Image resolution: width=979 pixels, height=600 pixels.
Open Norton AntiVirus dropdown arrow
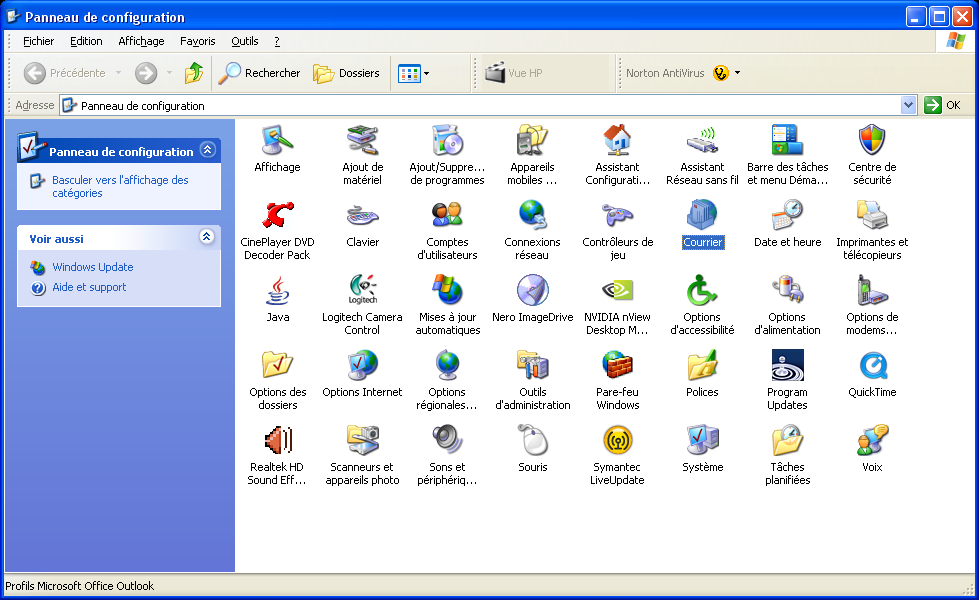point(737,73)
